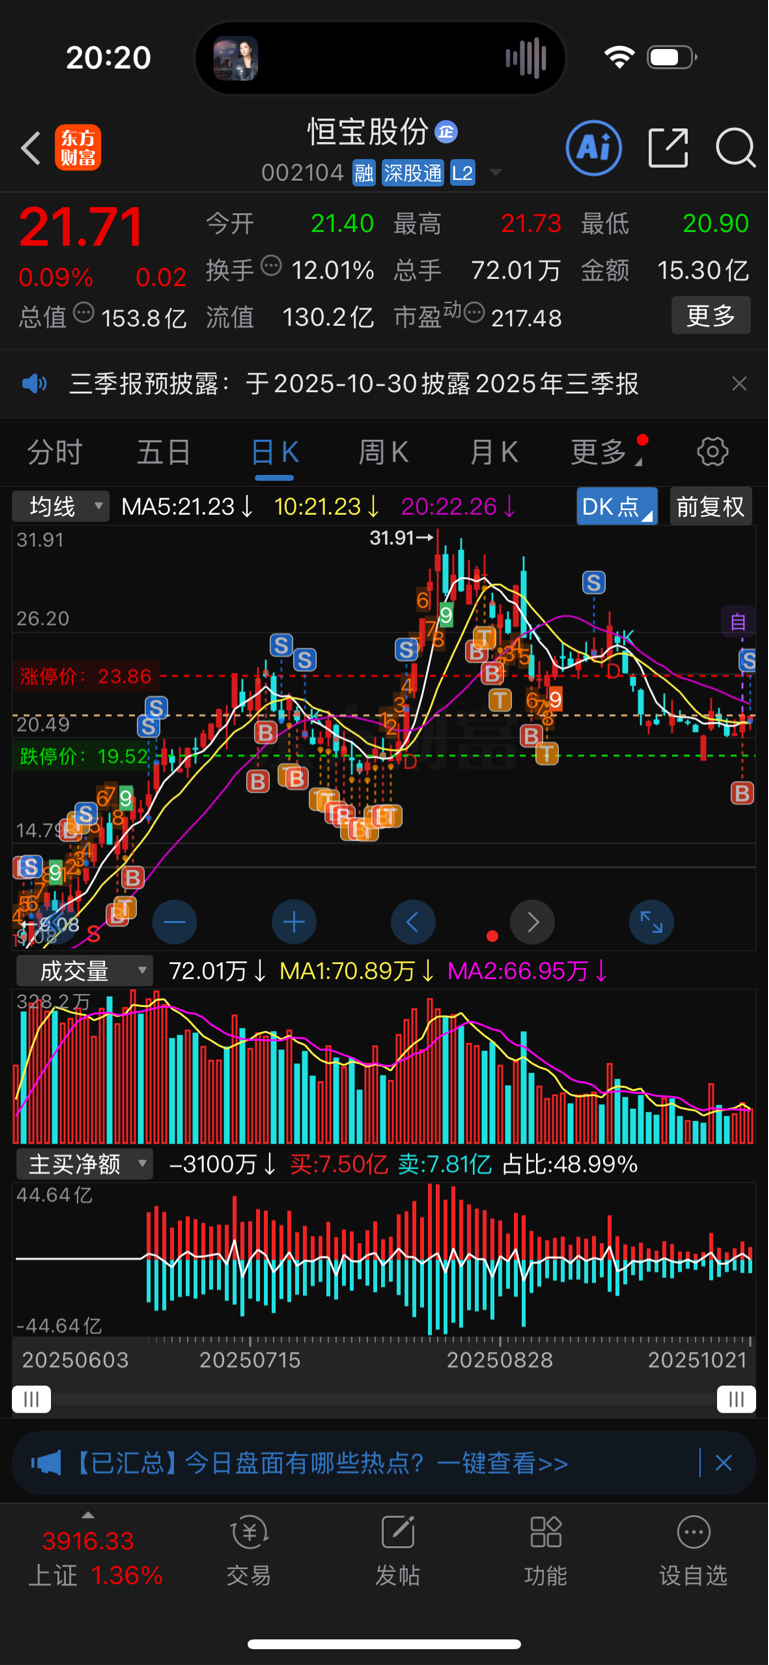This screenshot has height=1665, width=769.
Task: Switch to the 分时 tab
Action: point(54,453)
